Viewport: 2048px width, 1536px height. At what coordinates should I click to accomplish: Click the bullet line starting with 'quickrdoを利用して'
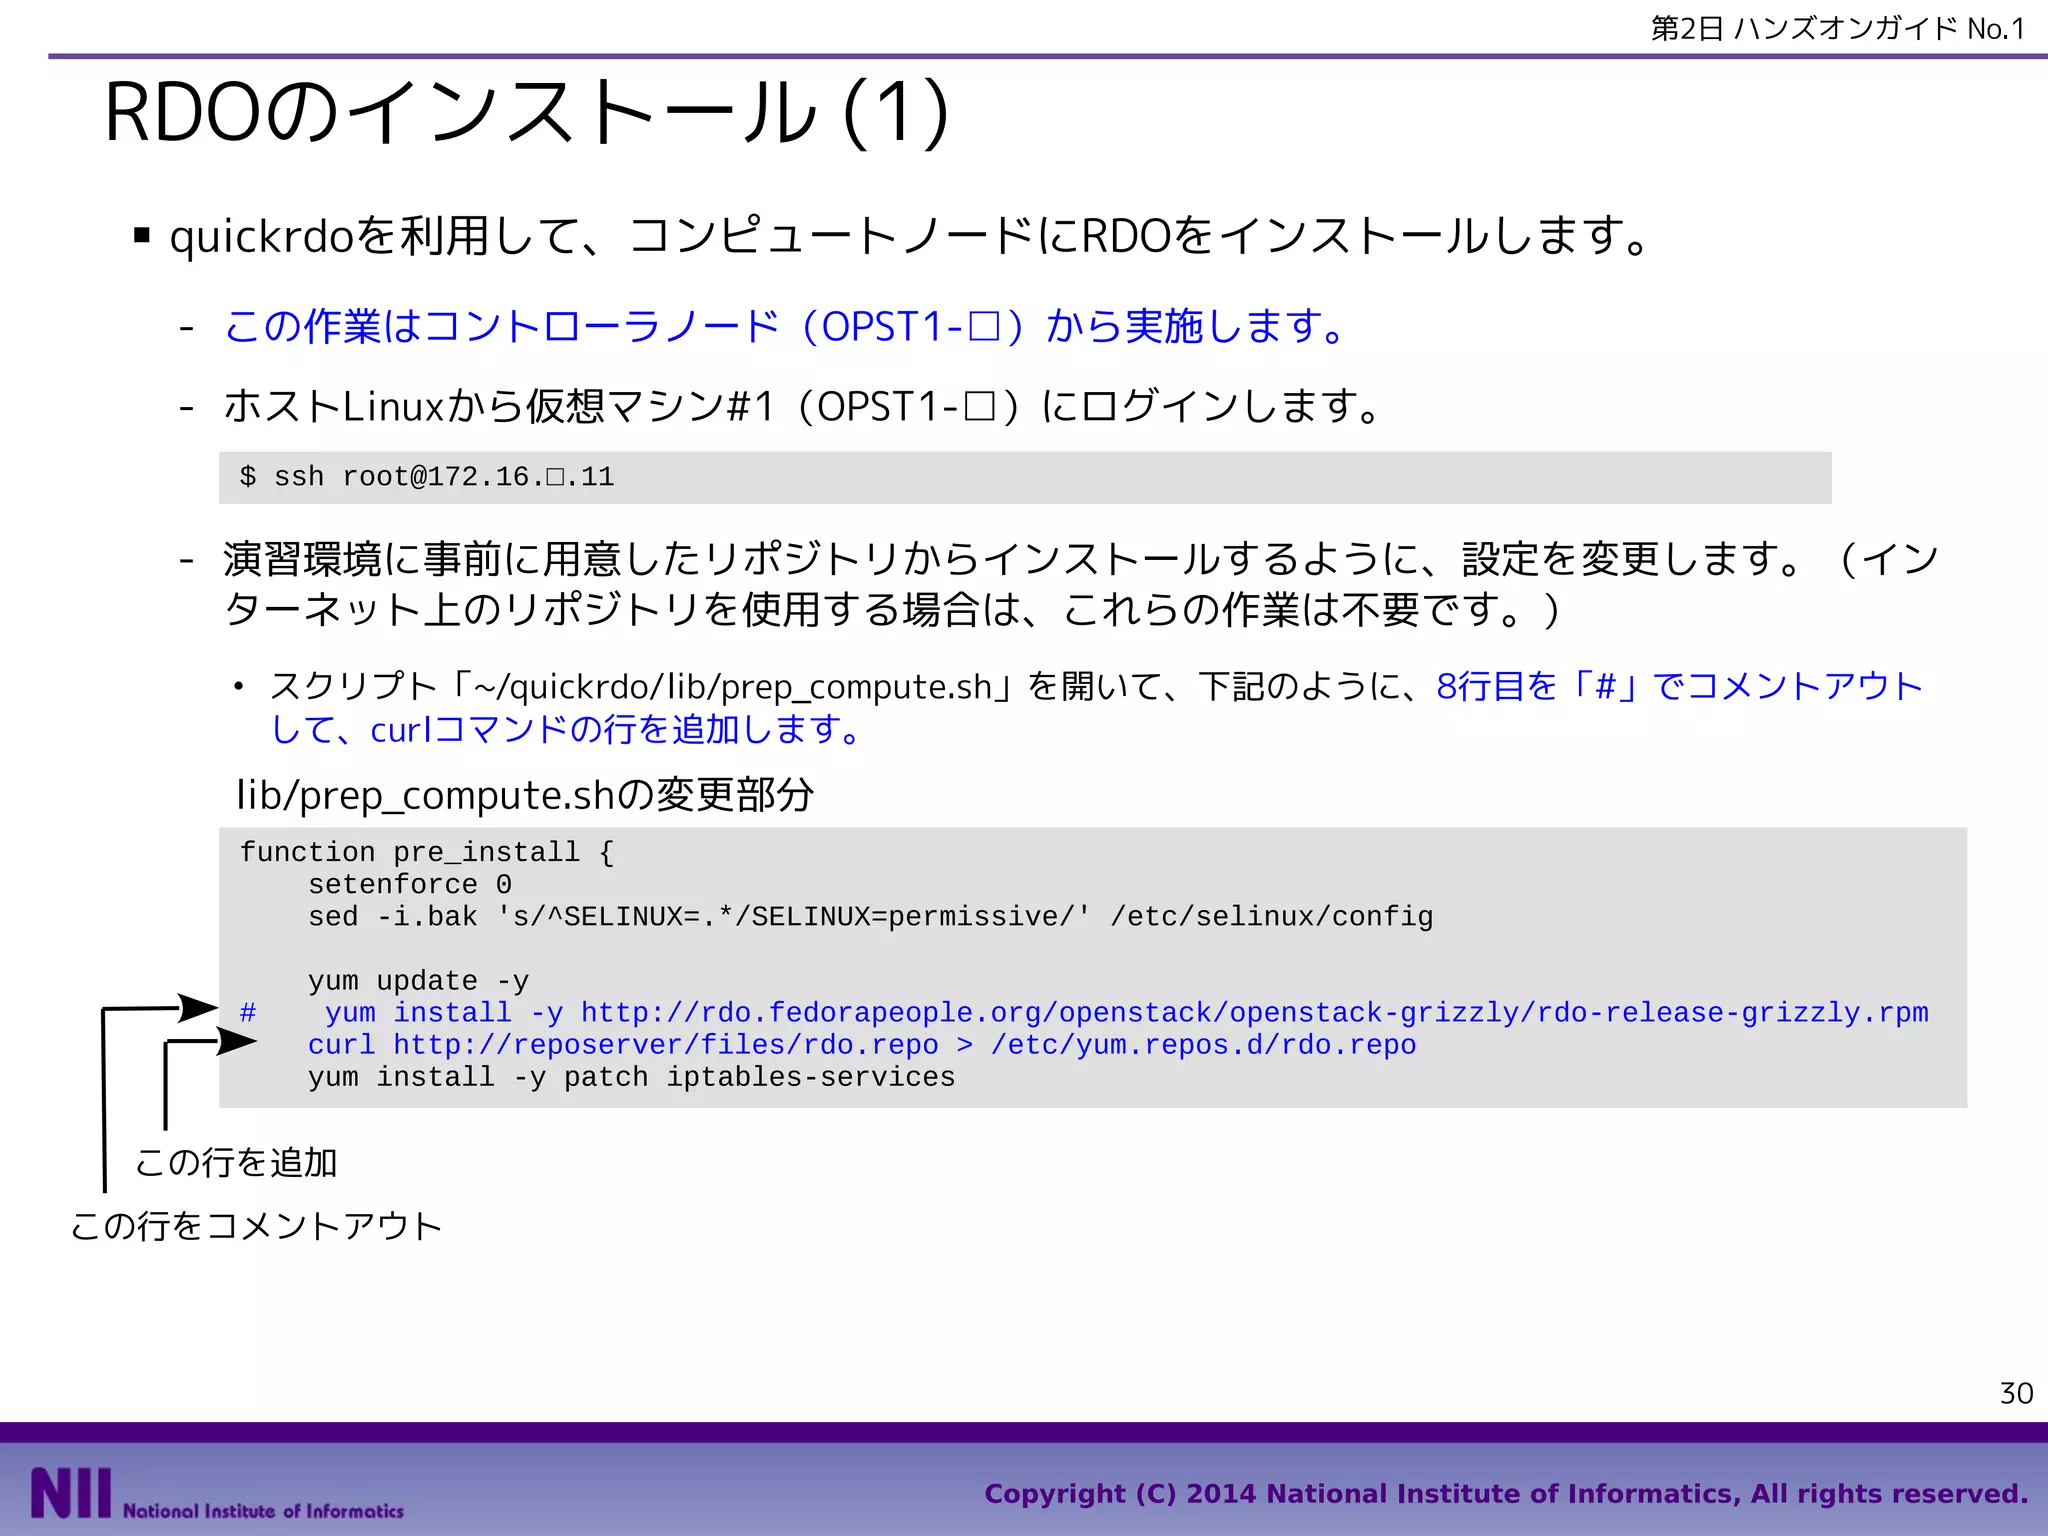(x=908, y=237)
